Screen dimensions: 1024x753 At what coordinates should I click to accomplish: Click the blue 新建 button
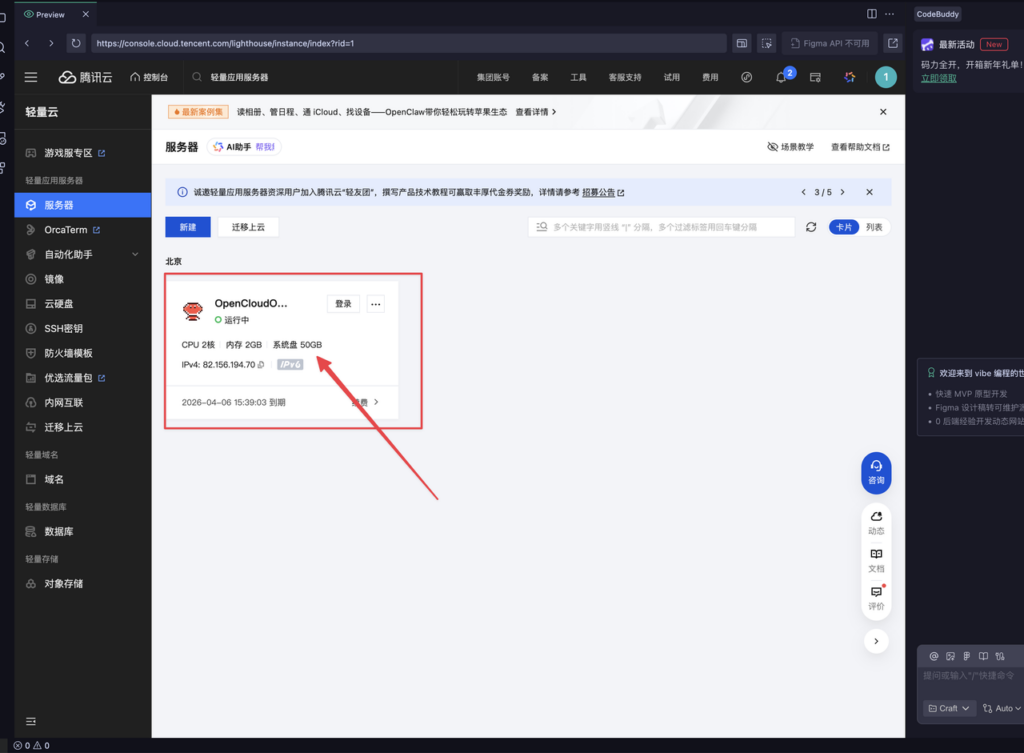(x=188, y=227)
